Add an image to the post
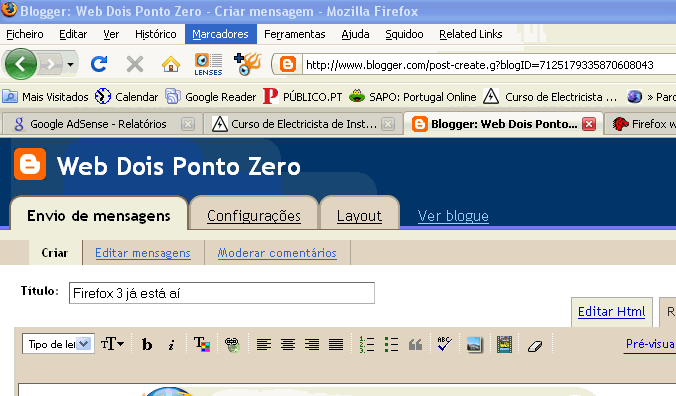The height and width of the screenshot is (396, 676). point(474,344)
